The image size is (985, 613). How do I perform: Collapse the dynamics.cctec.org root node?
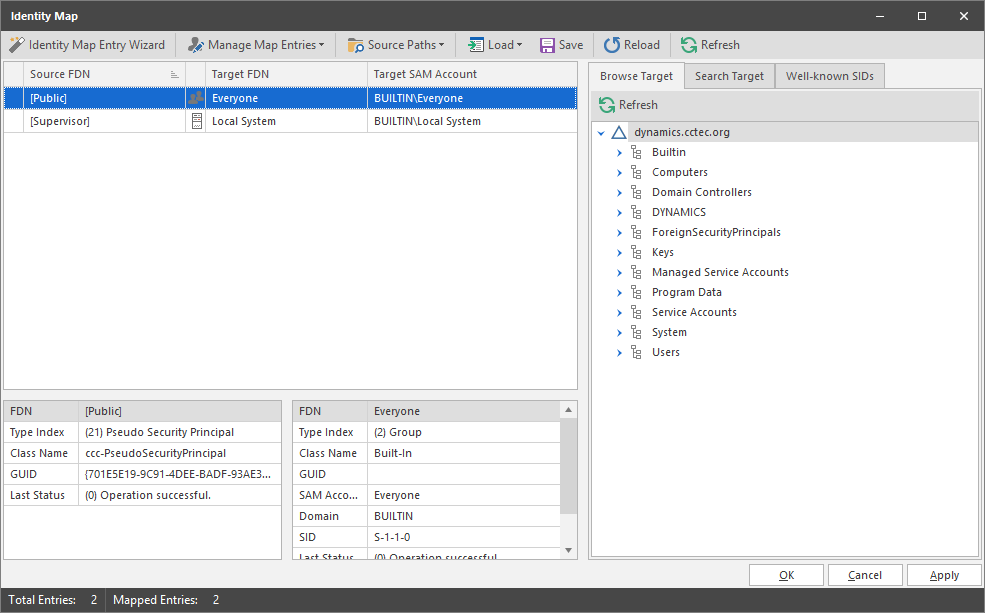(601, 132)
